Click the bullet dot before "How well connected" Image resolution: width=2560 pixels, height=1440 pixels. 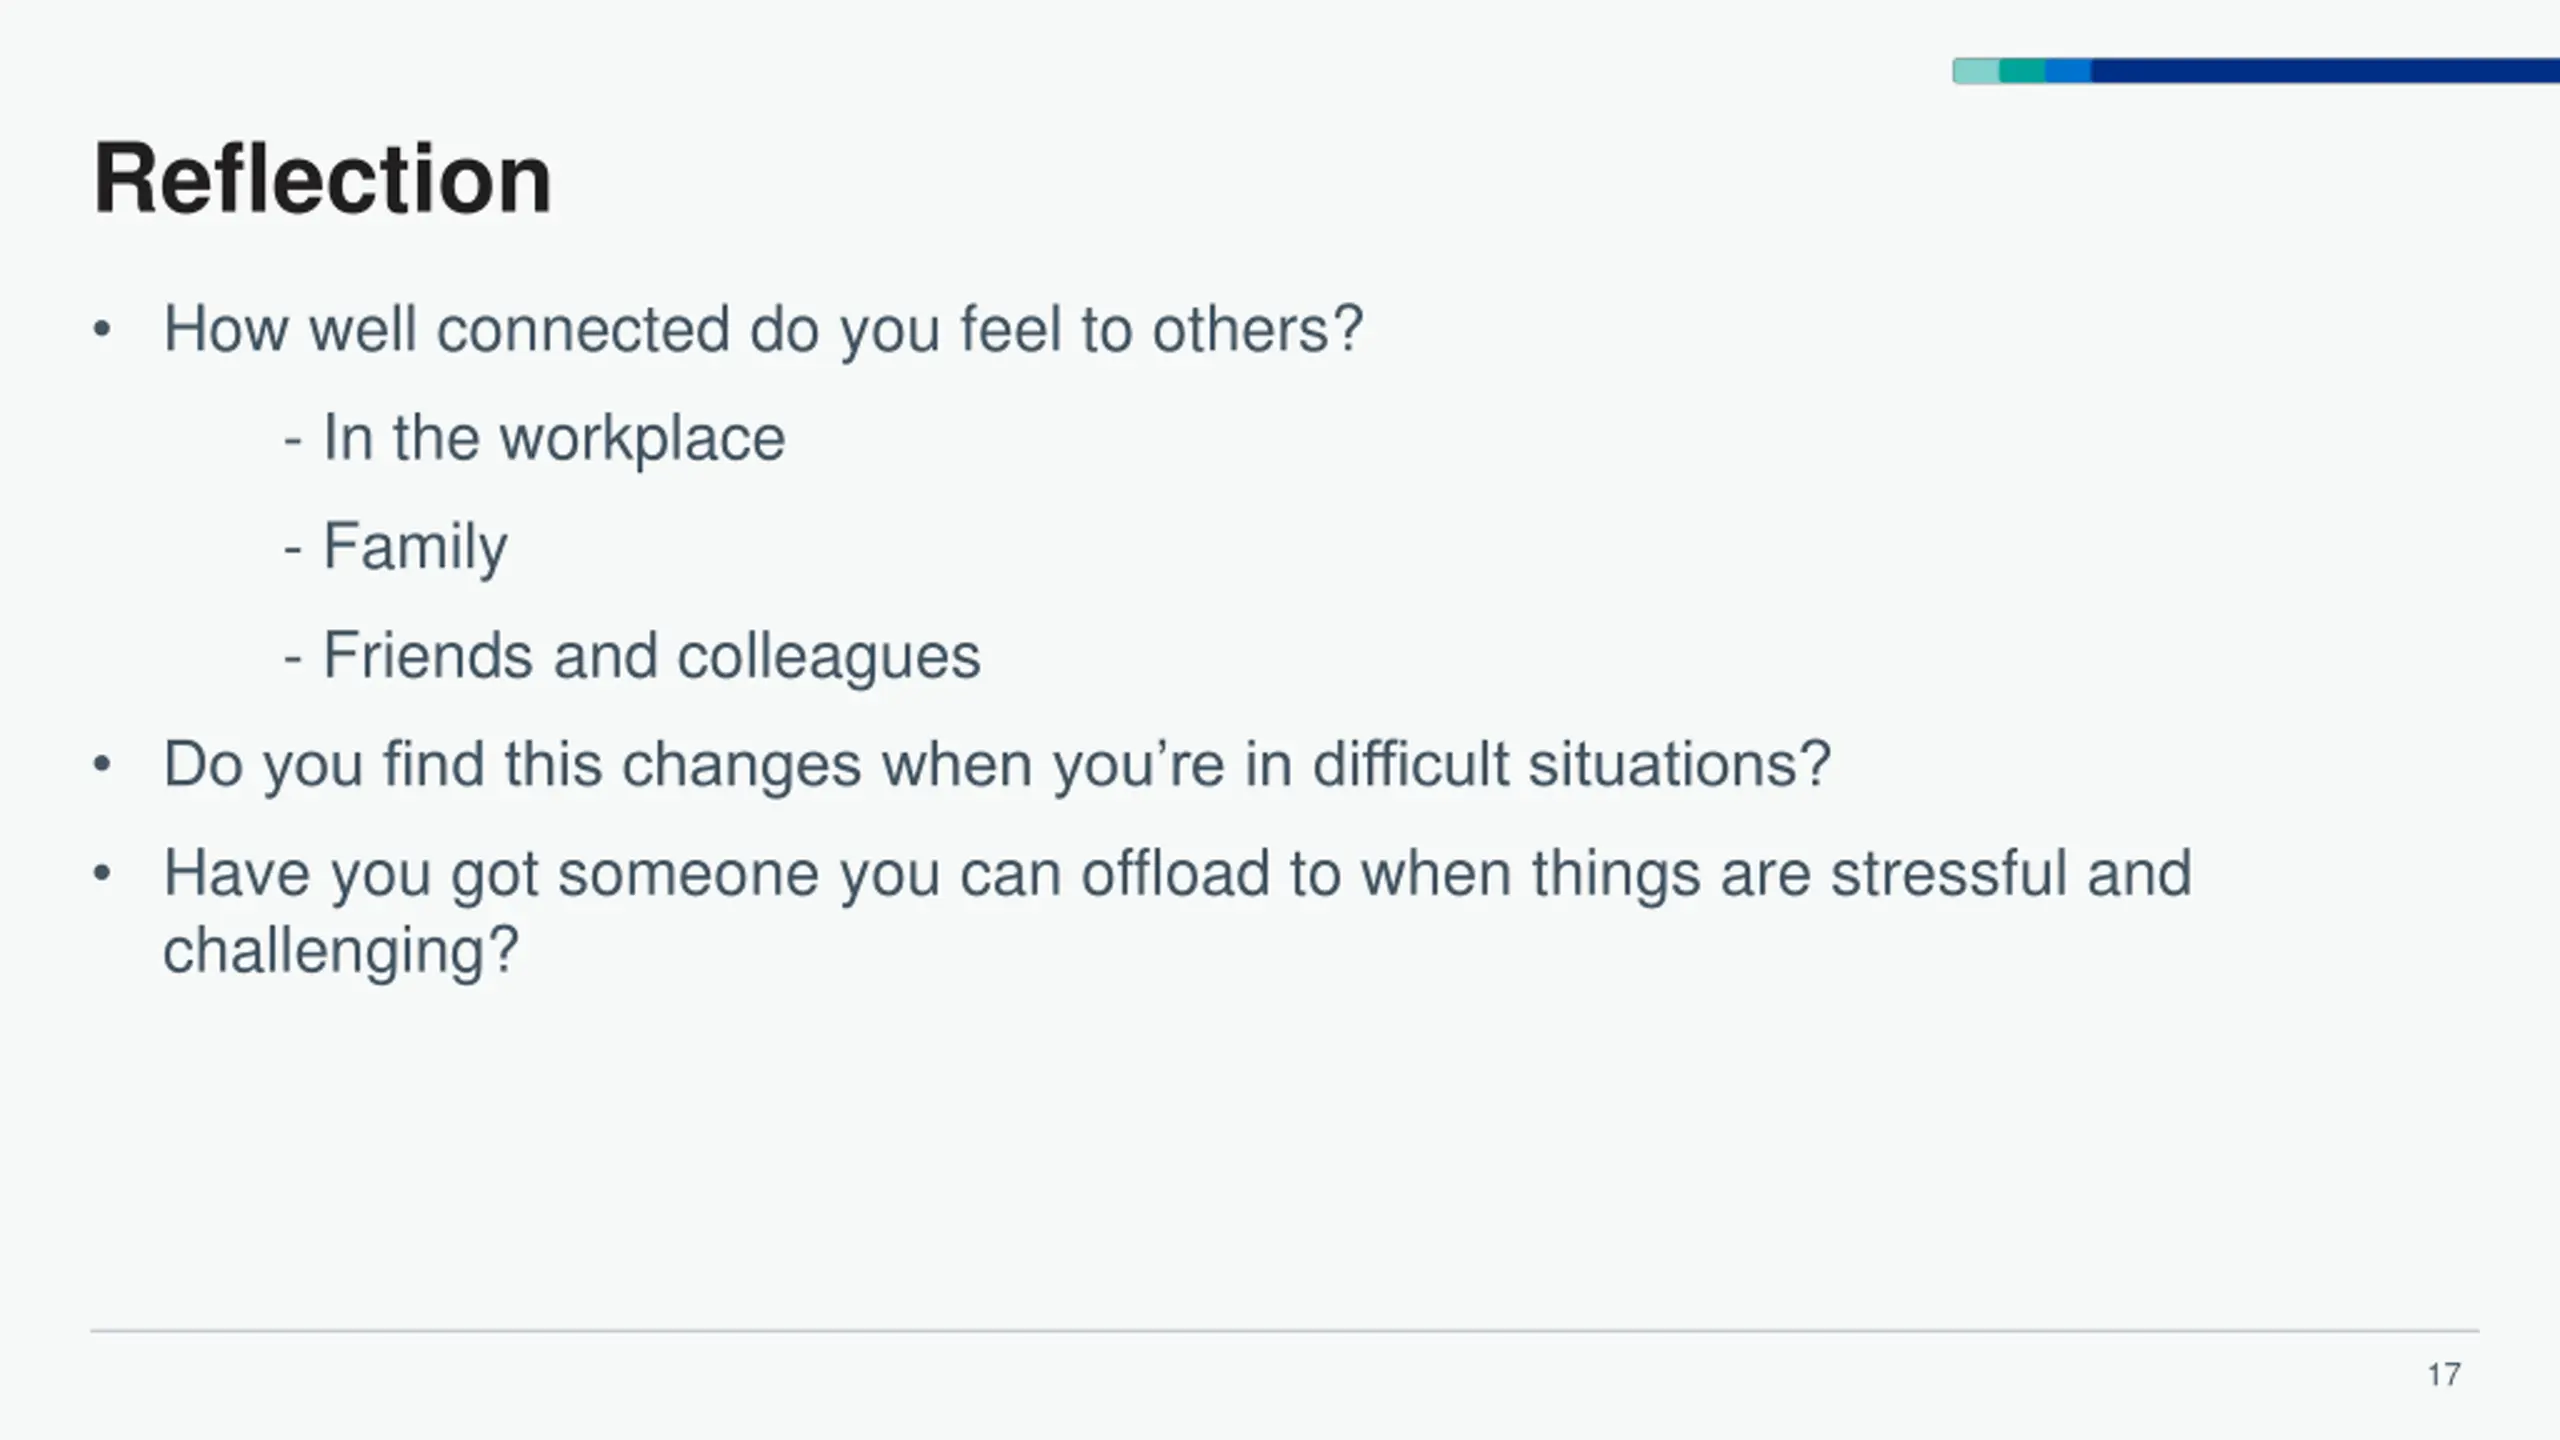101,330
